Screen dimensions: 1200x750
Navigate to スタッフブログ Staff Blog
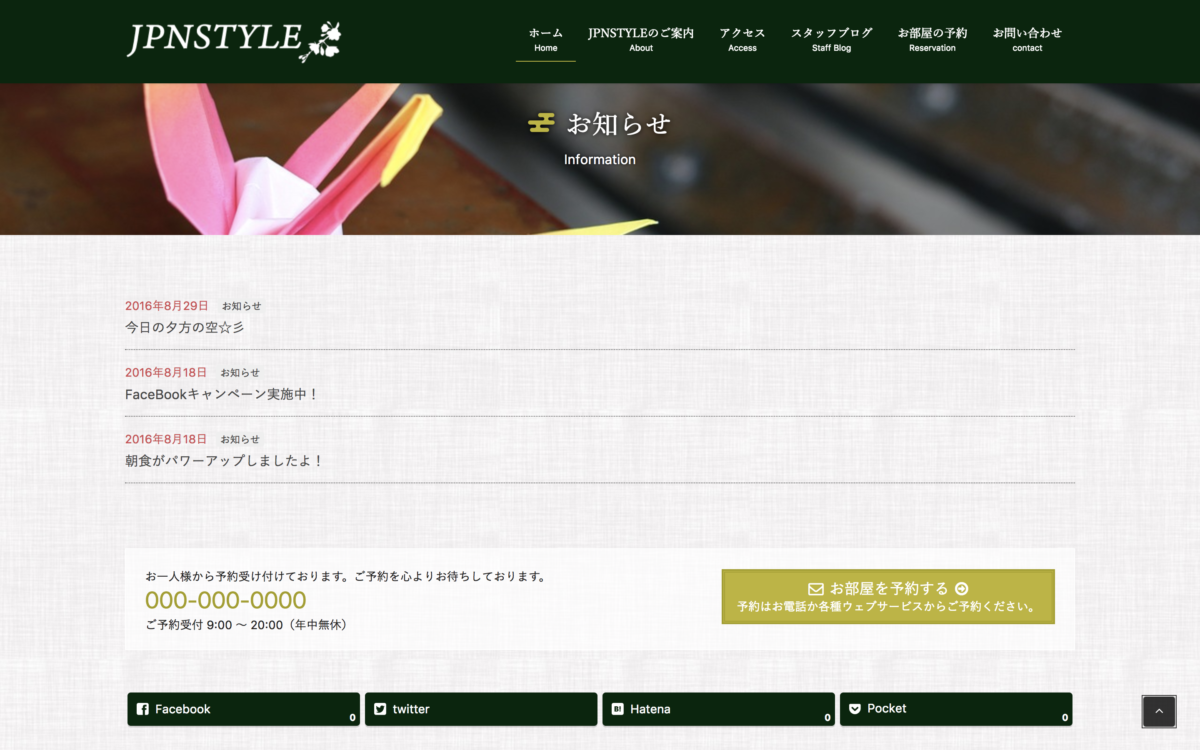pyautogui.click(x=830, y=38)
